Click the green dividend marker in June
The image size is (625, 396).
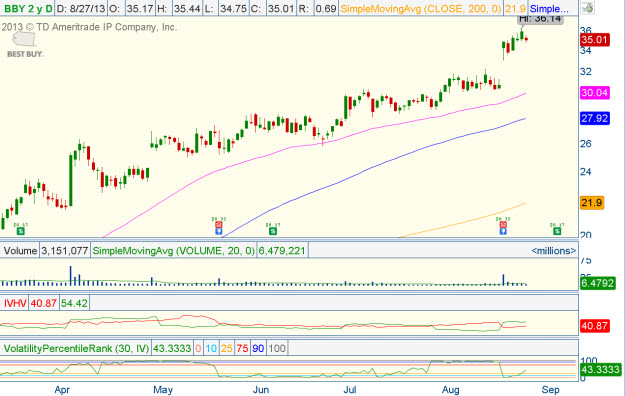tap(272, 231)
